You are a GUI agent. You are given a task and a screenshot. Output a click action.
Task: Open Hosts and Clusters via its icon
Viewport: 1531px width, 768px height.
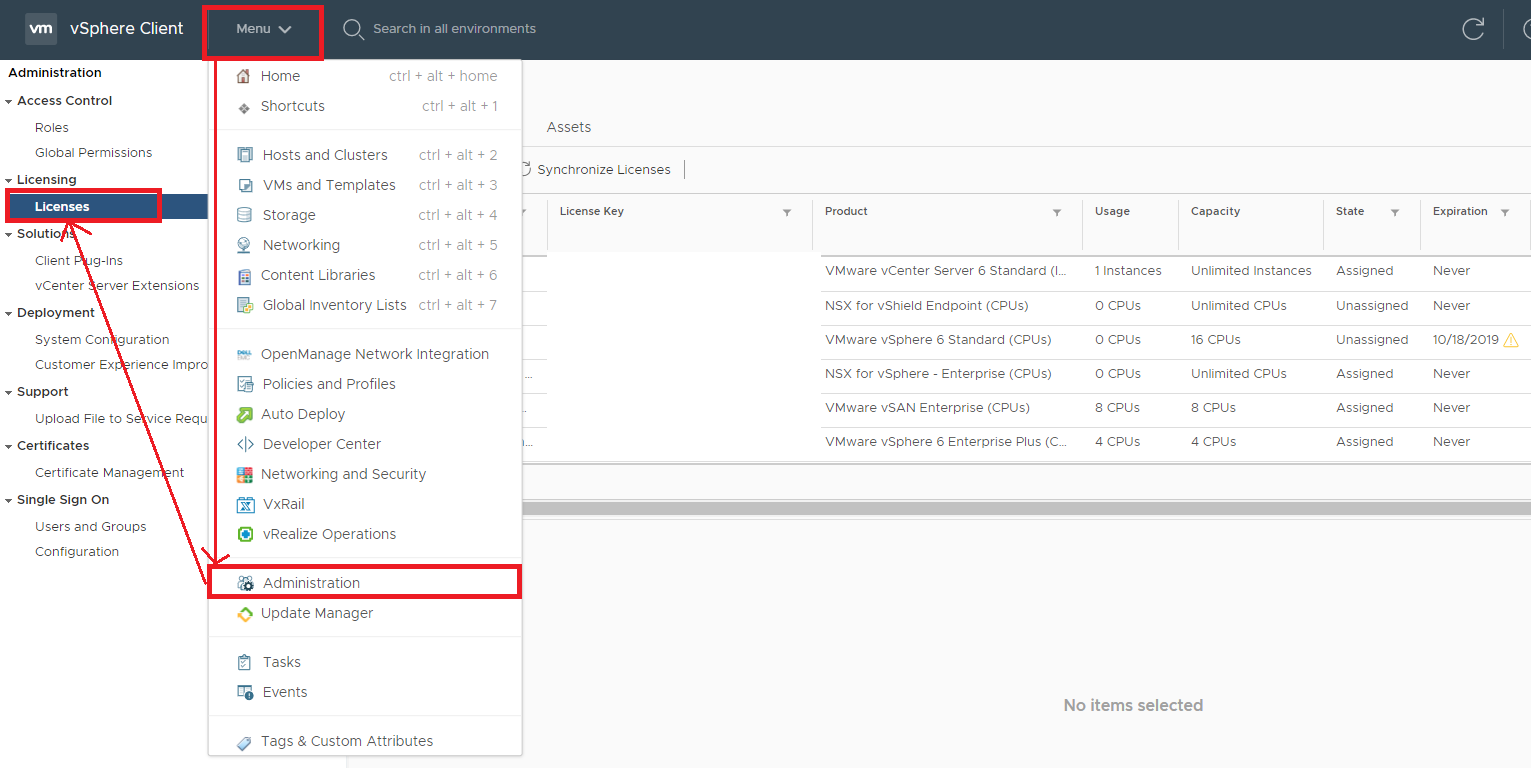click(x=245, y=155)
